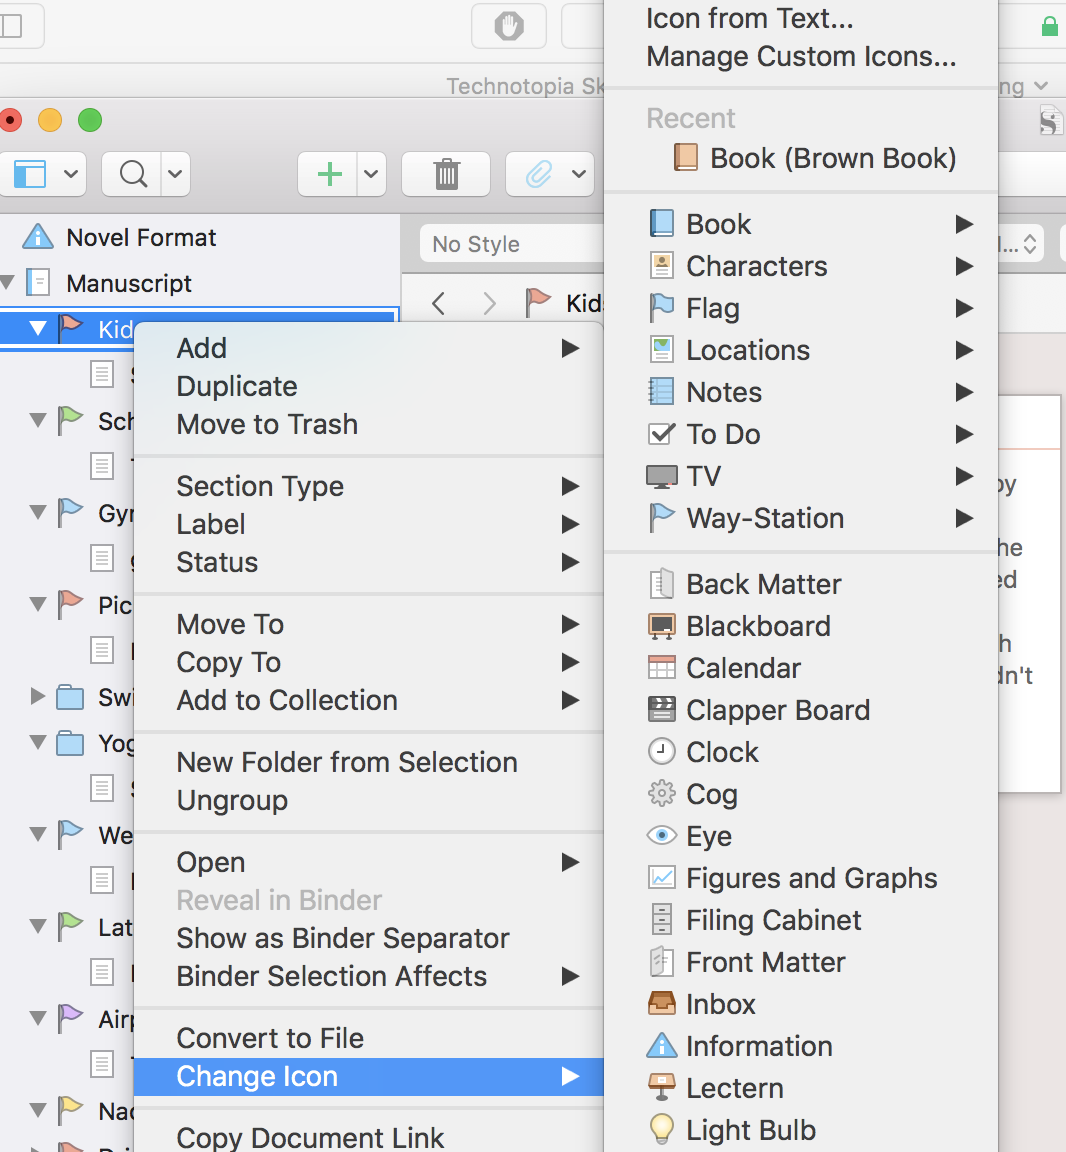
Task: Choose the Light Bulb icon
Action: click(801, 1129)
